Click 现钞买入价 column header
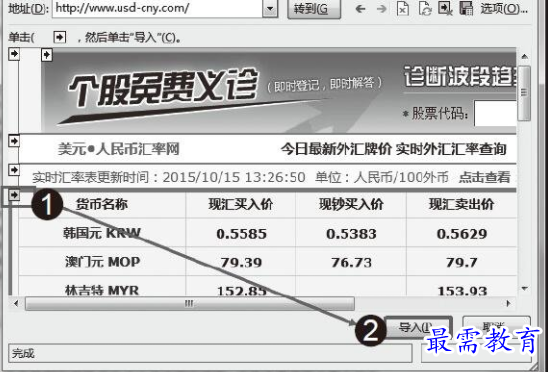Image resolution: width=548 pixels, height=372 pixels. pyautogui.click(x=351, y=204)
